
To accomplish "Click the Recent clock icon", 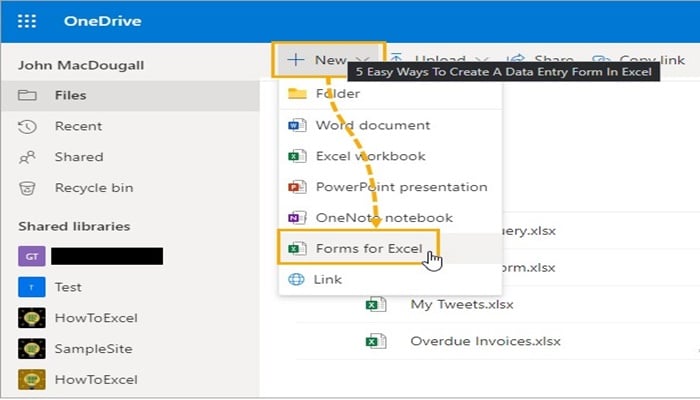I will pyautogui.click(x=27, y=127).
